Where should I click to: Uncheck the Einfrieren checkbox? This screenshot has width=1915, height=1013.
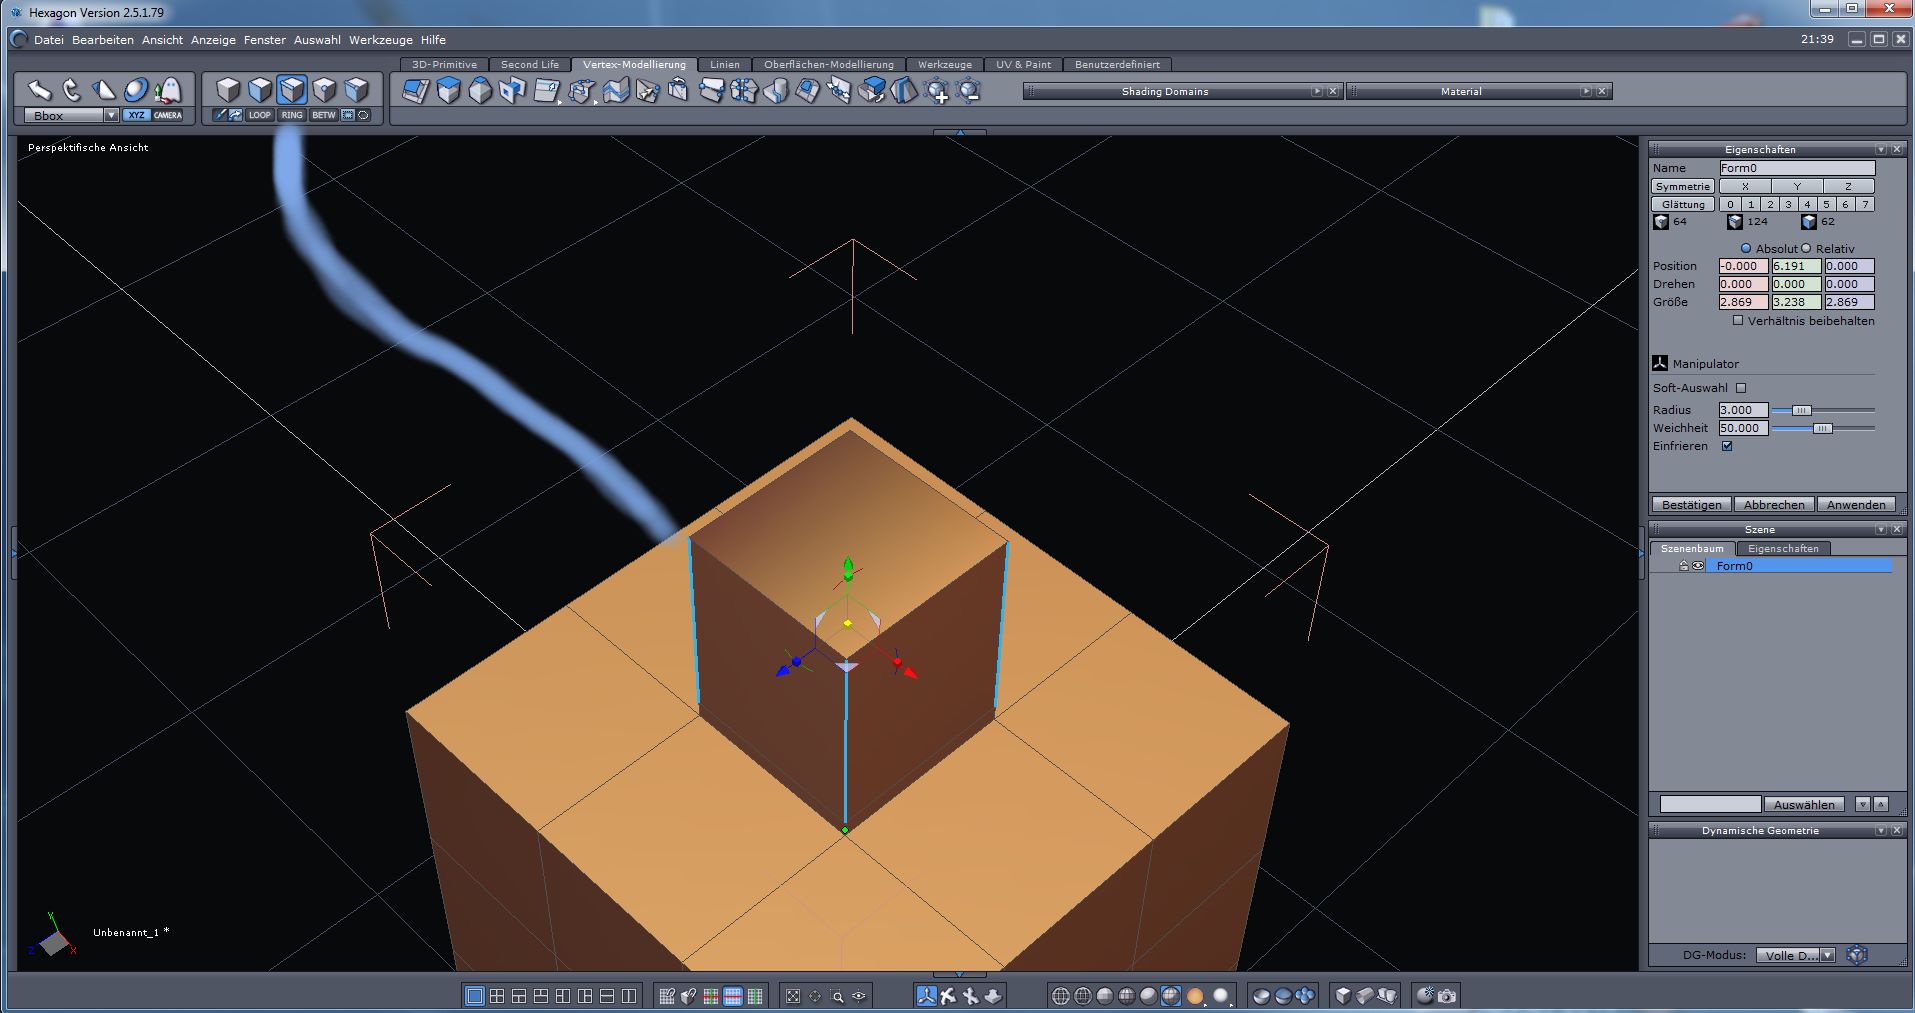click(x=1727, y=446)
